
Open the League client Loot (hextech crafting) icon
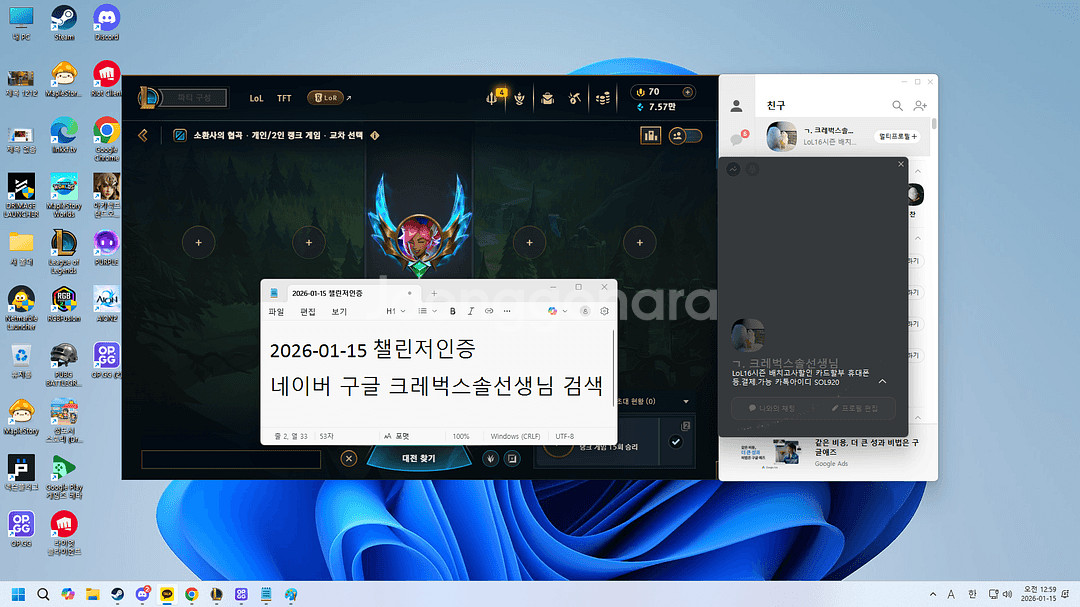tap(575, 97)
